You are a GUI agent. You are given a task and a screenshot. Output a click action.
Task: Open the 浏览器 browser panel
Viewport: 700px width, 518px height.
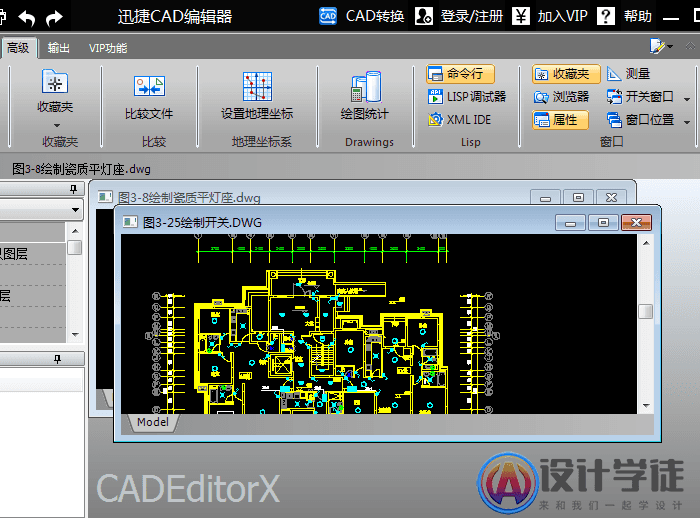pyautogui.click(x=561, y=96)
